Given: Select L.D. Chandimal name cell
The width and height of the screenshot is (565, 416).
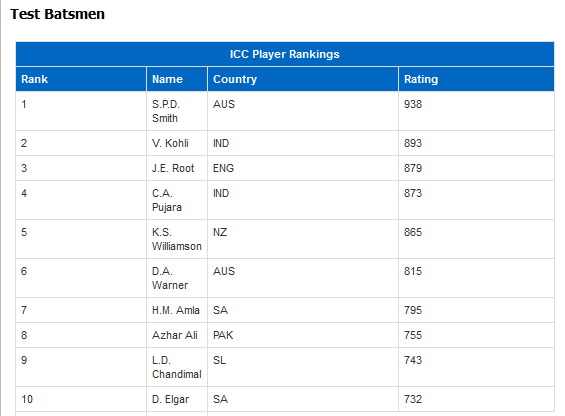Looking at the screenshot, I should tap(177, 367).
